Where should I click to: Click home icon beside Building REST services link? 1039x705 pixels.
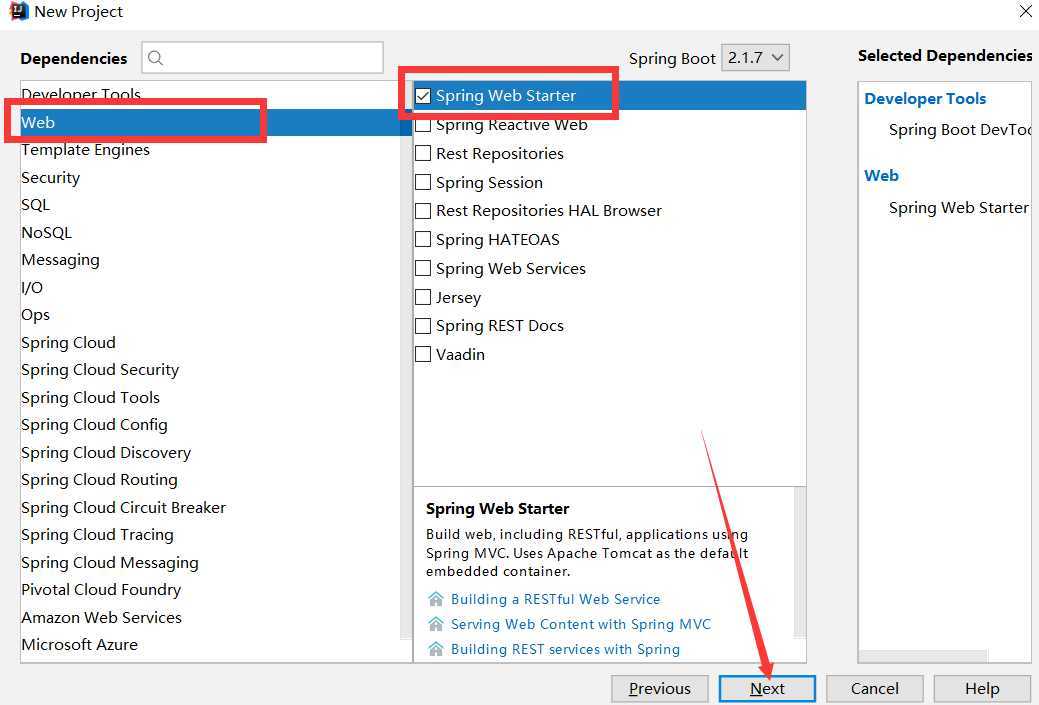click(435, 649)
